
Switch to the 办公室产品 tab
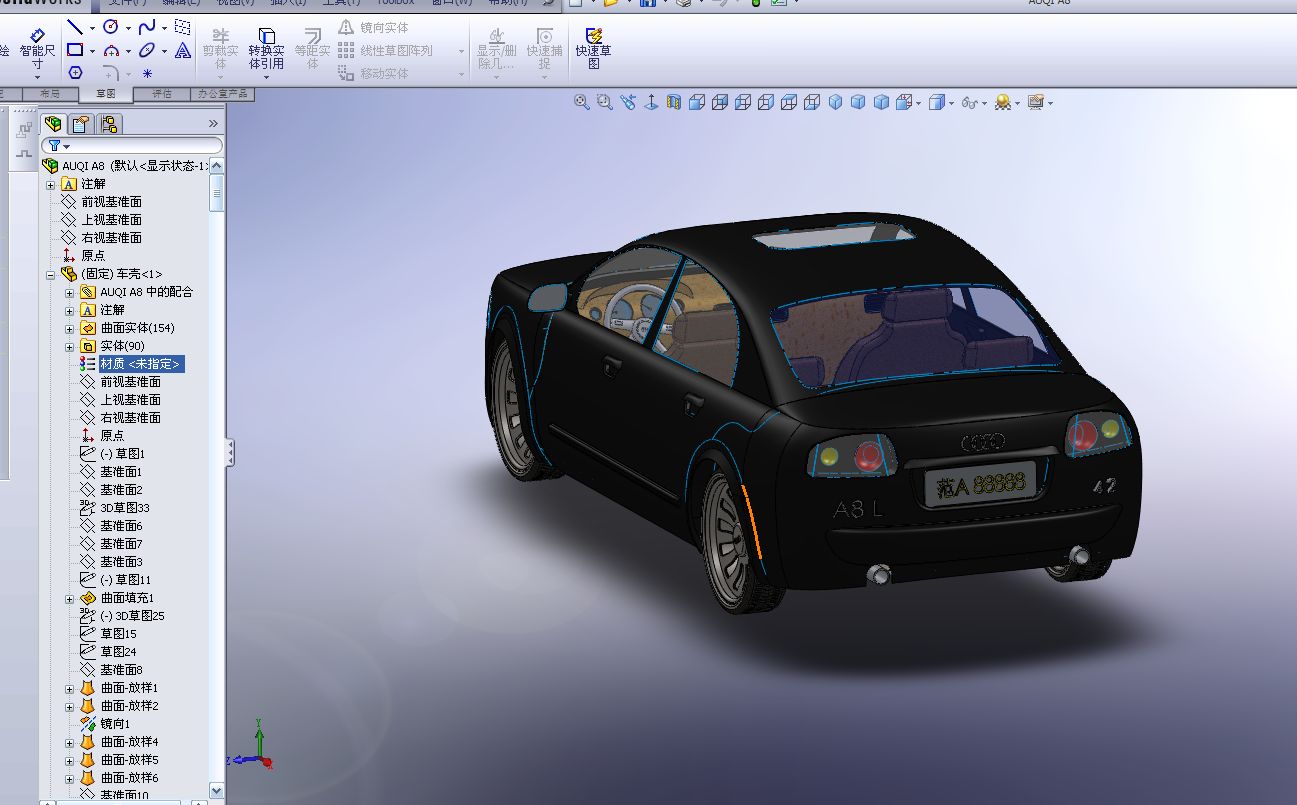pos(221,93)
